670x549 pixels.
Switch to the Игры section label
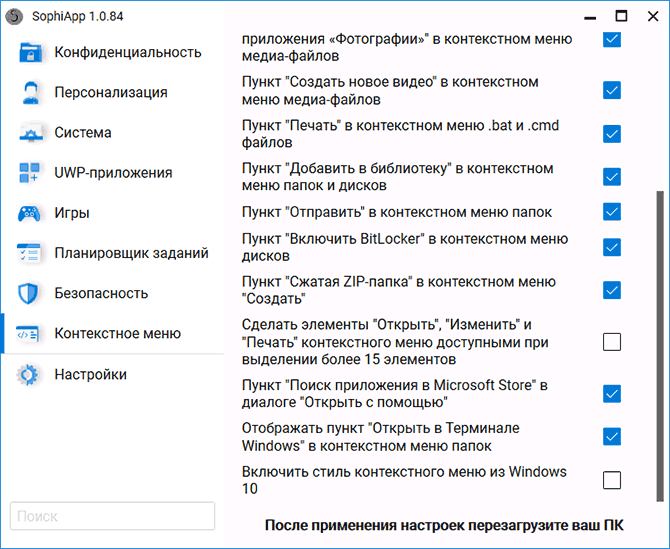[72, 213]
